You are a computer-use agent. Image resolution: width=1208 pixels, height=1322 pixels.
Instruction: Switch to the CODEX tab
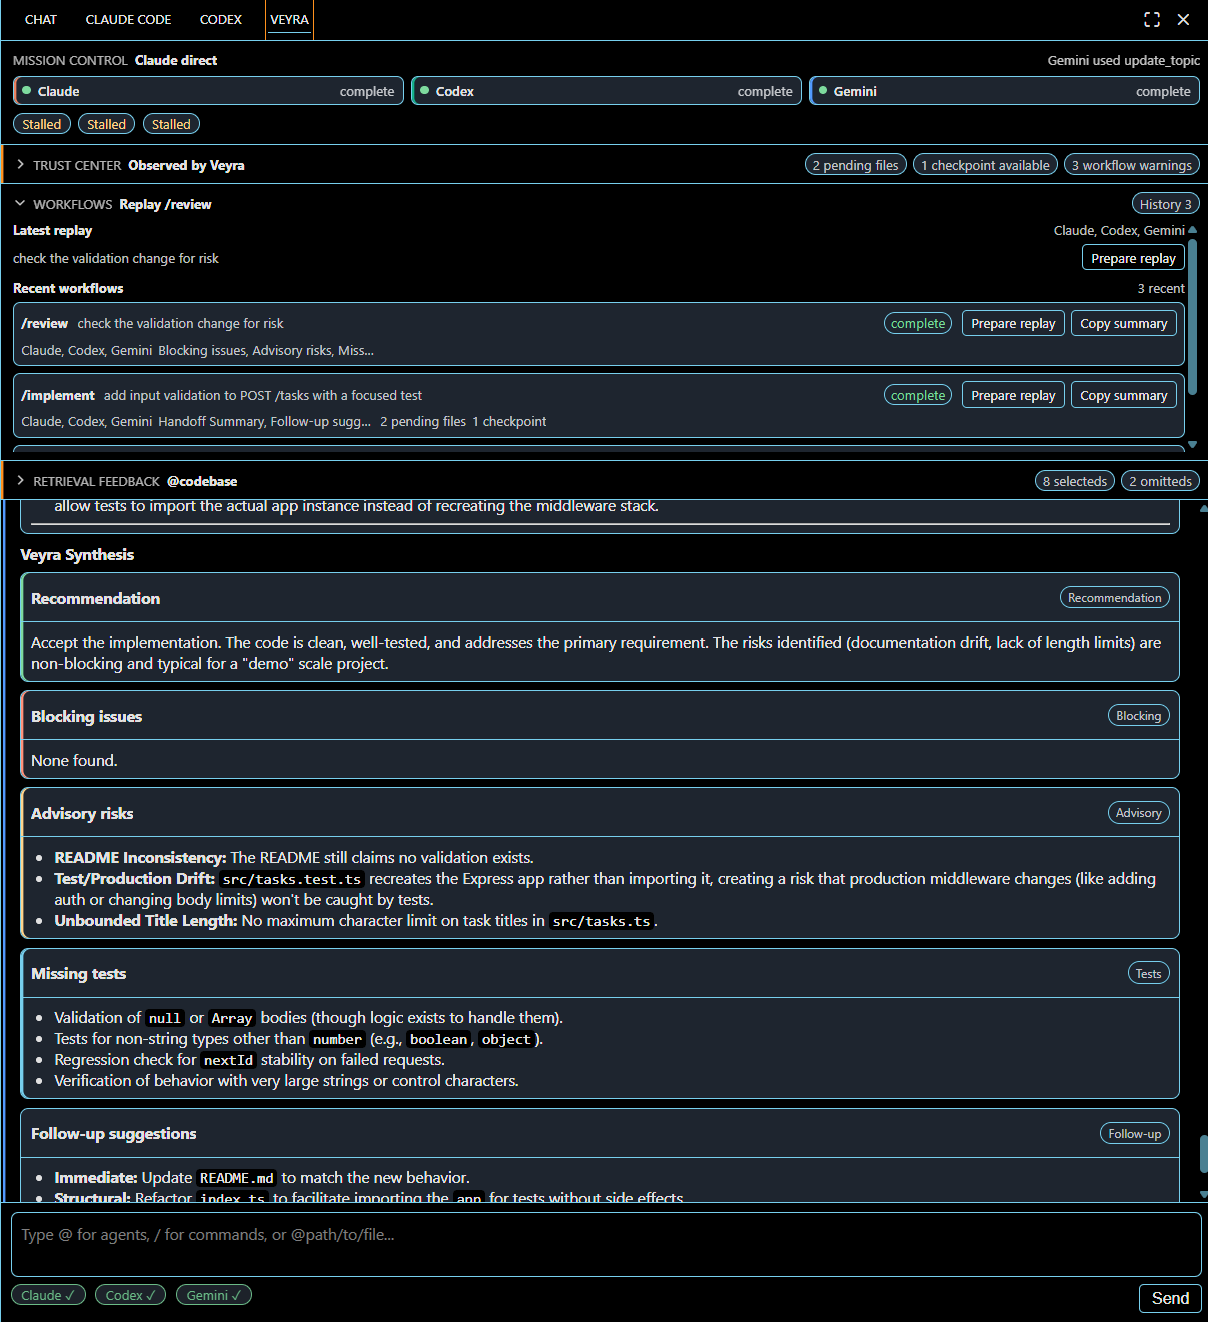coord(221,20)
